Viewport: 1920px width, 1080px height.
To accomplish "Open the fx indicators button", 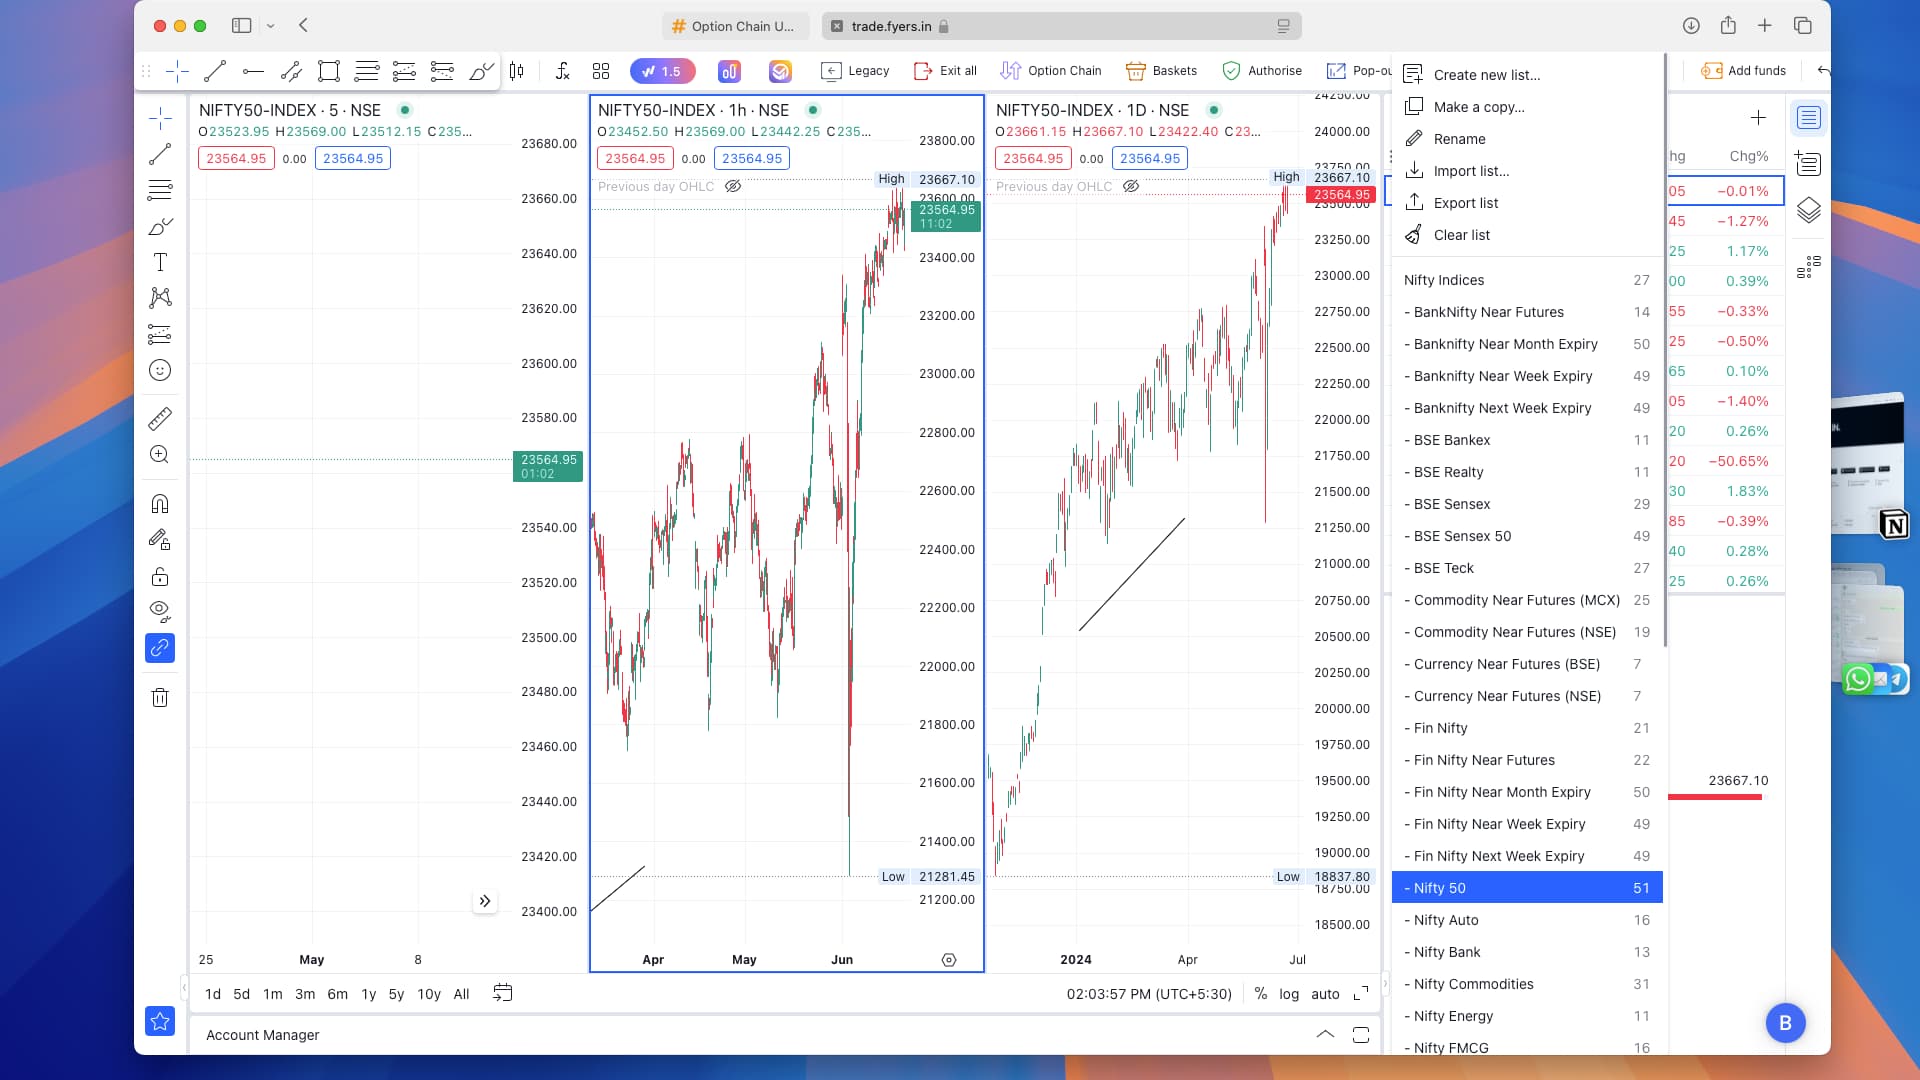I will point(563,71).
